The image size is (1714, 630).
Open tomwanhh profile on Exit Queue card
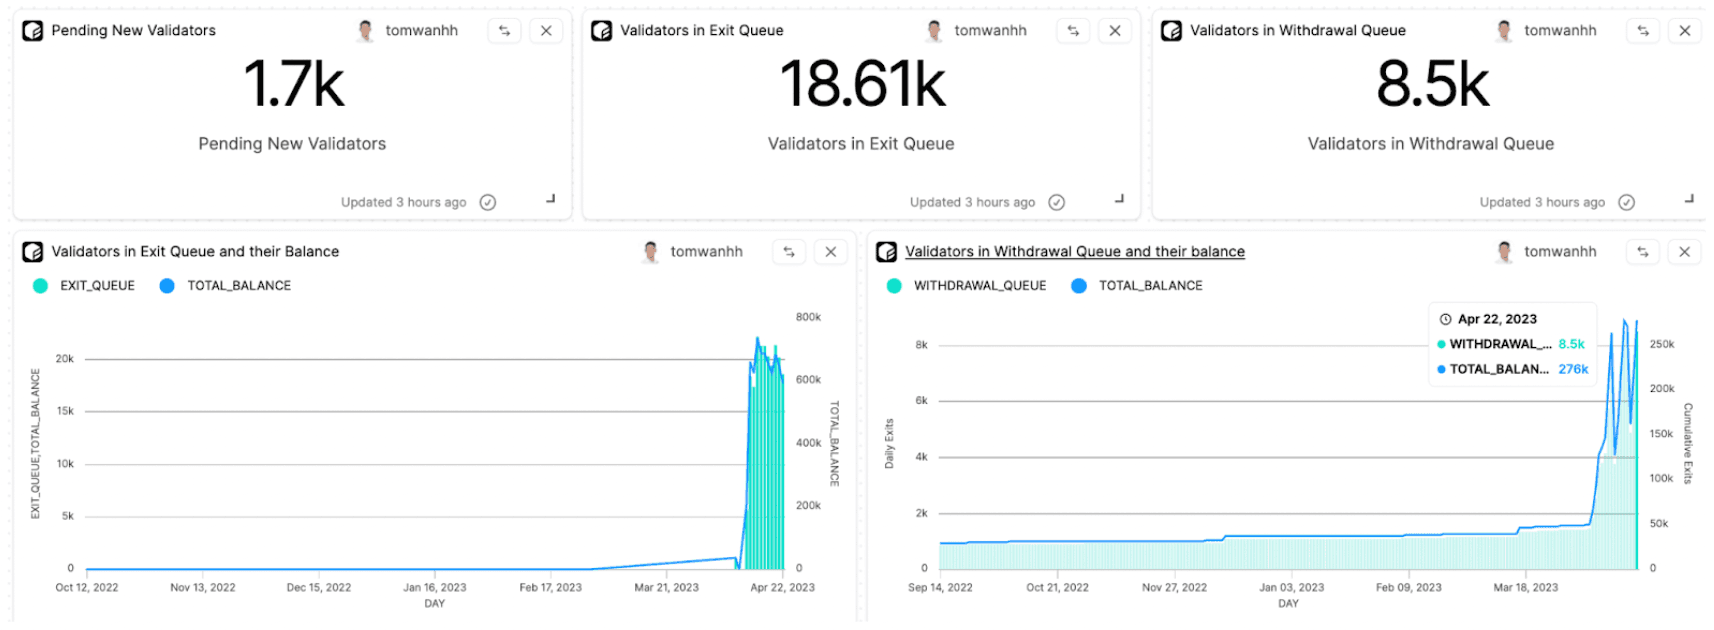989,31
